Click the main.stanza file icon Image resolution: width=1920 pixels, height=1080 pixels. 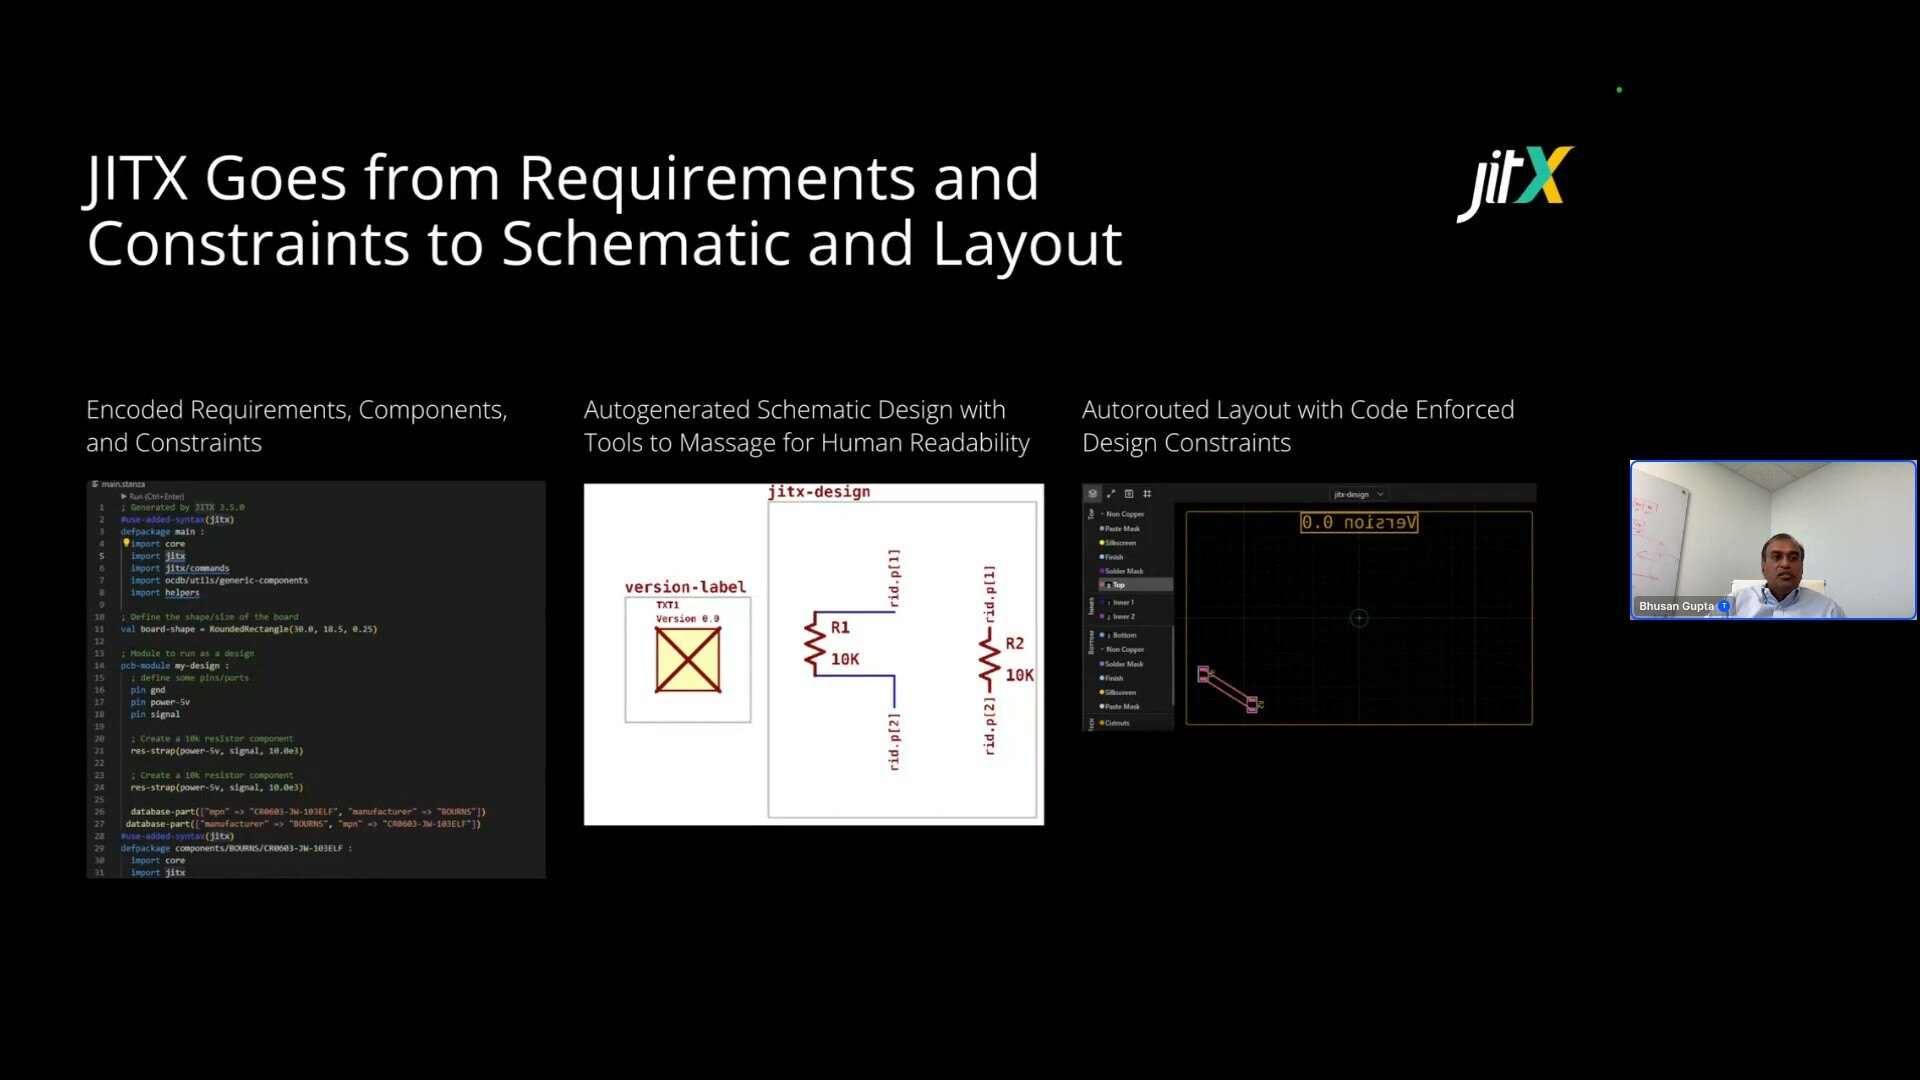click(95, 484)
